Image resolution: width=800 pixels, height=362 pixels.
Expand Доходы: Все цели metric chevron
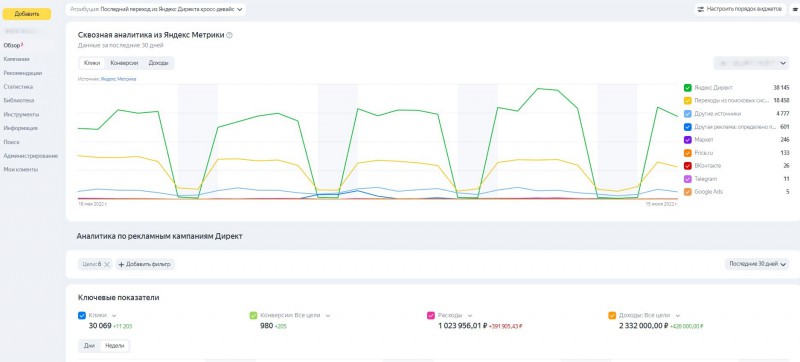point(677,316)
